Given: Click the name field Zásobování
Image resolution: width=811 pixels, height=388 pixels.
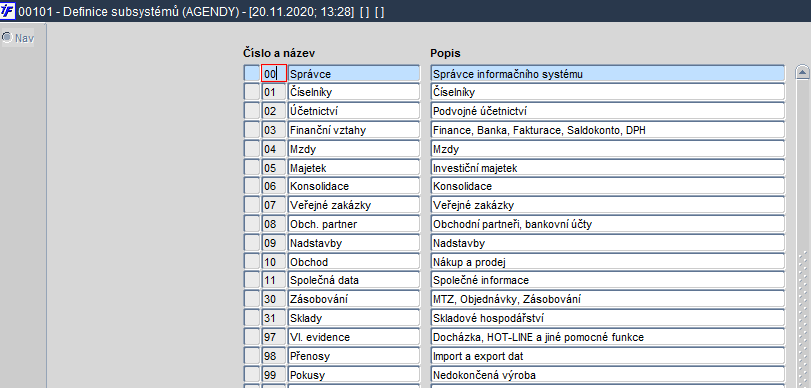Looking at the screenshot, I should pos(354,300).
